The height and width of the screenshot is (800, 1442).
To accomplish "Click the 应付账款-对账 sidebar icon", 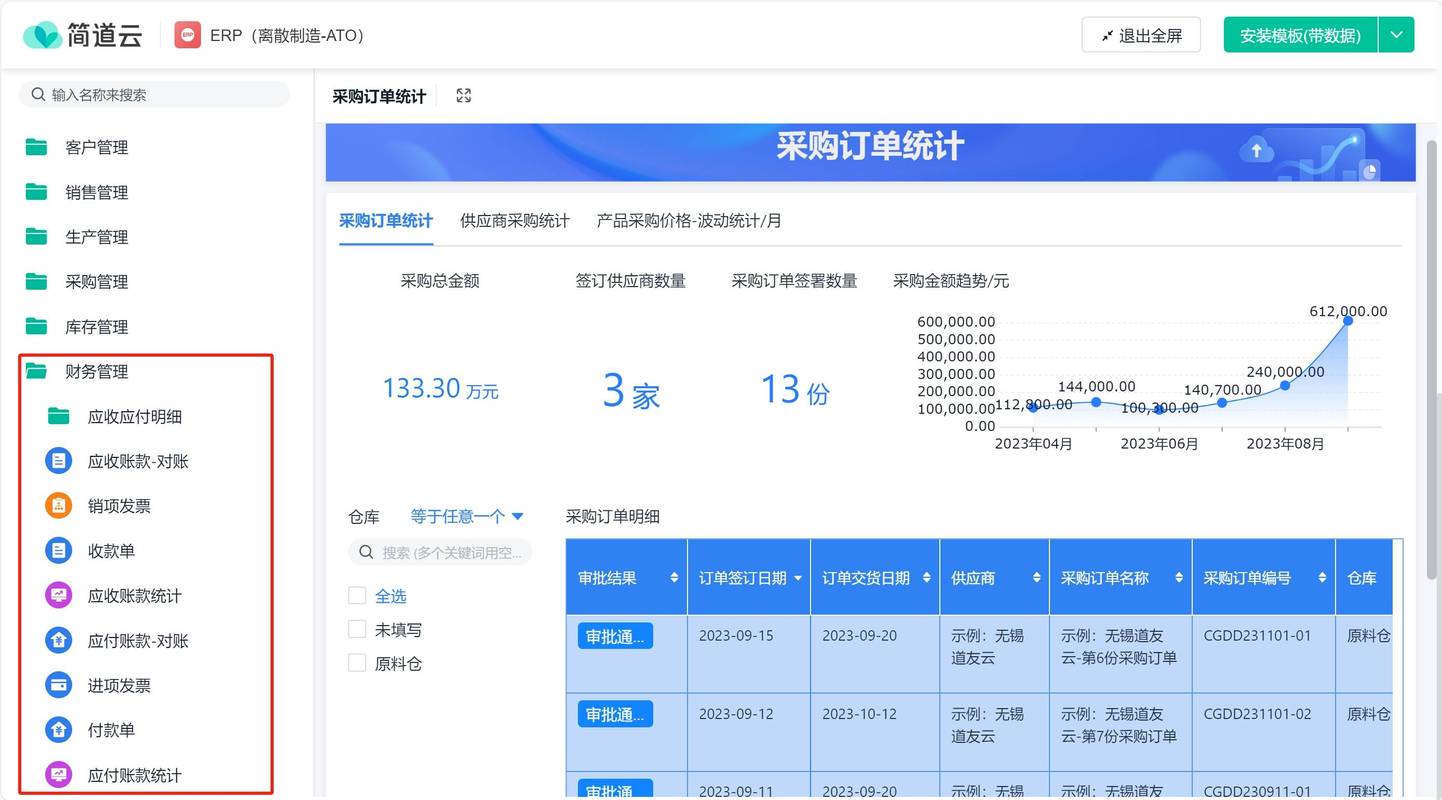I will (x=59, y=640).
